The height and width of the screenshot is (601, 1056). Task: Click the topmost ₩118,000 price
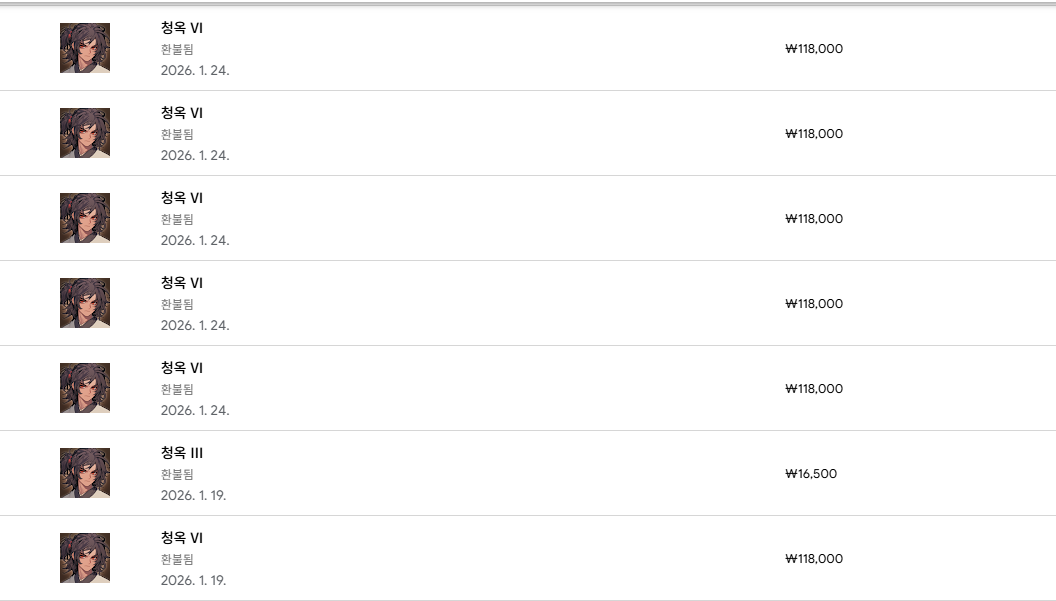(x=814, y=49)
